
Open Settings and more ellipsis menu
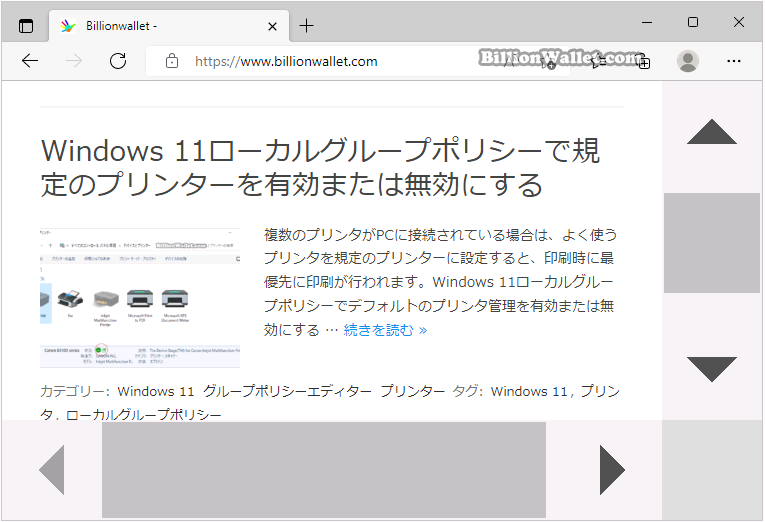click(x=733, y=61)
